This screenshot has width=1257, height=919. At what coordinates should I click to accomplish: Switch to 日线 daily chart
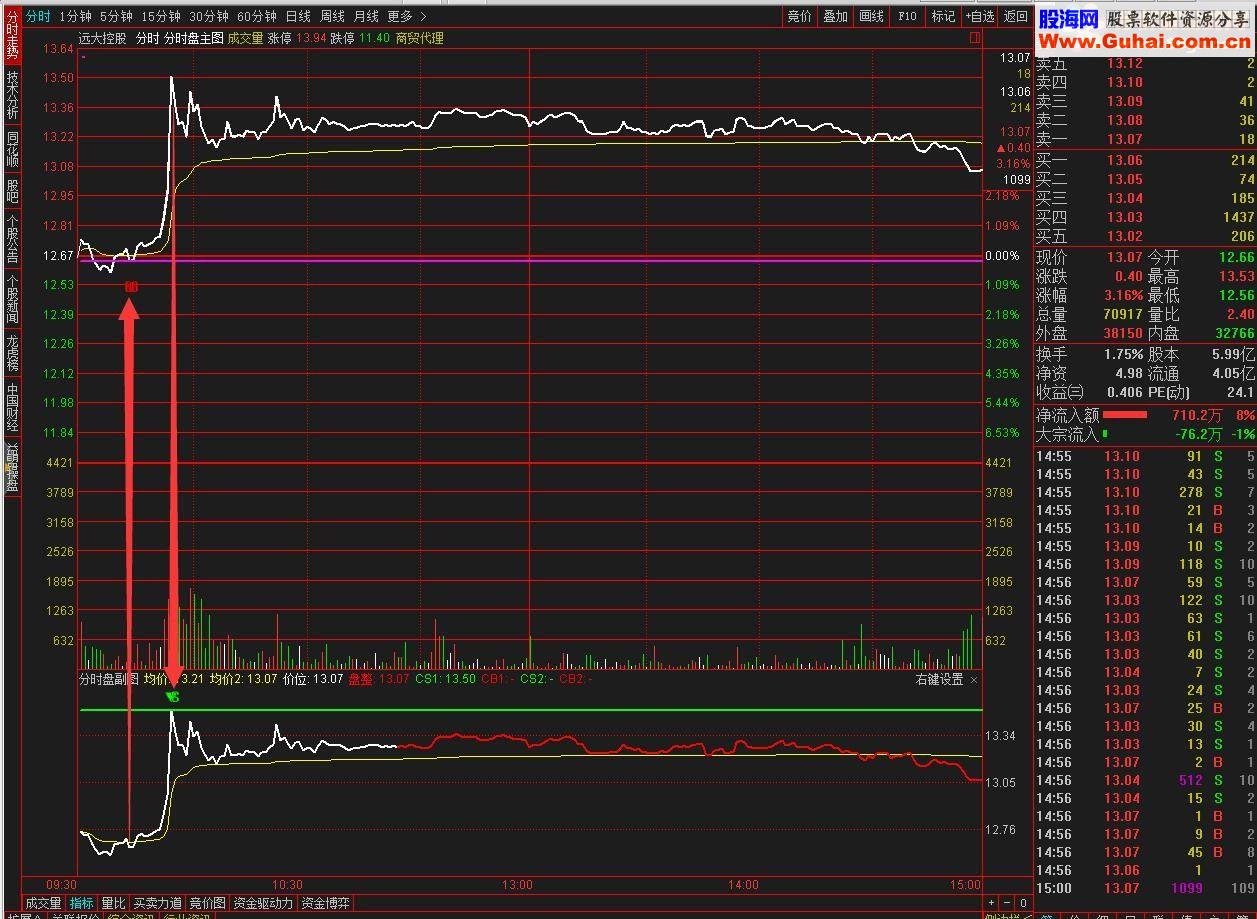298,16
